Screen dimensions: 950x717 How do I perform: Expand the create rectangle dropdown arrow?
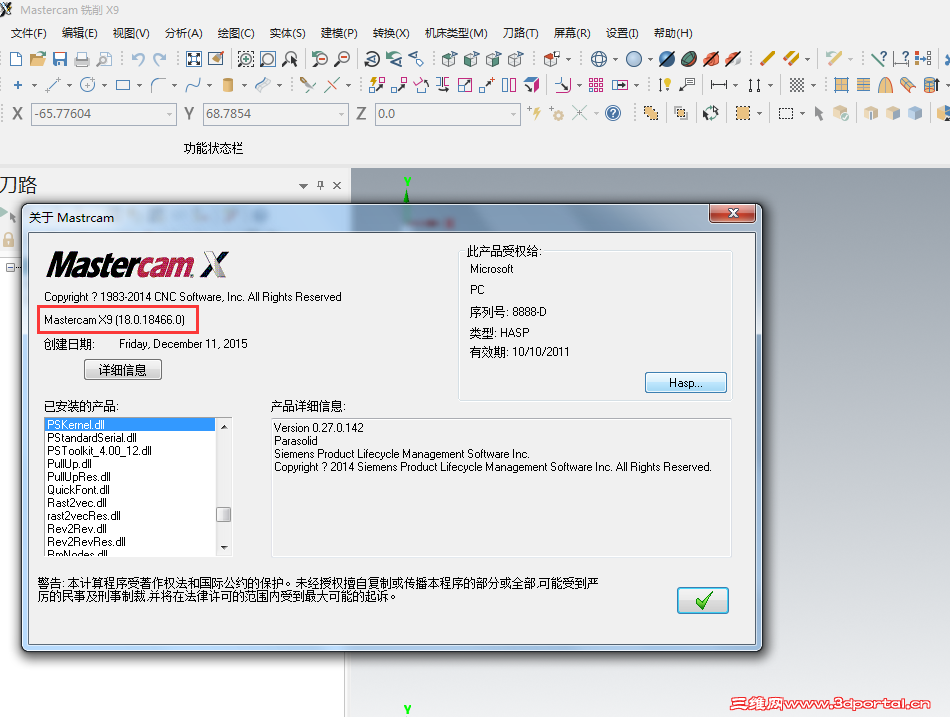[139, 85]
